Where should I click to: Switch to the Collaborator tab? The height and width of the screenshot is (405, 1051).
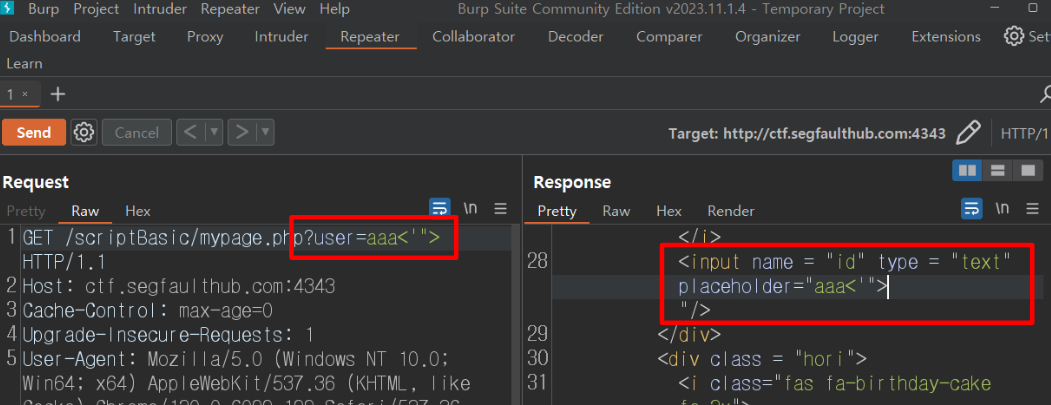pos(474,37)
